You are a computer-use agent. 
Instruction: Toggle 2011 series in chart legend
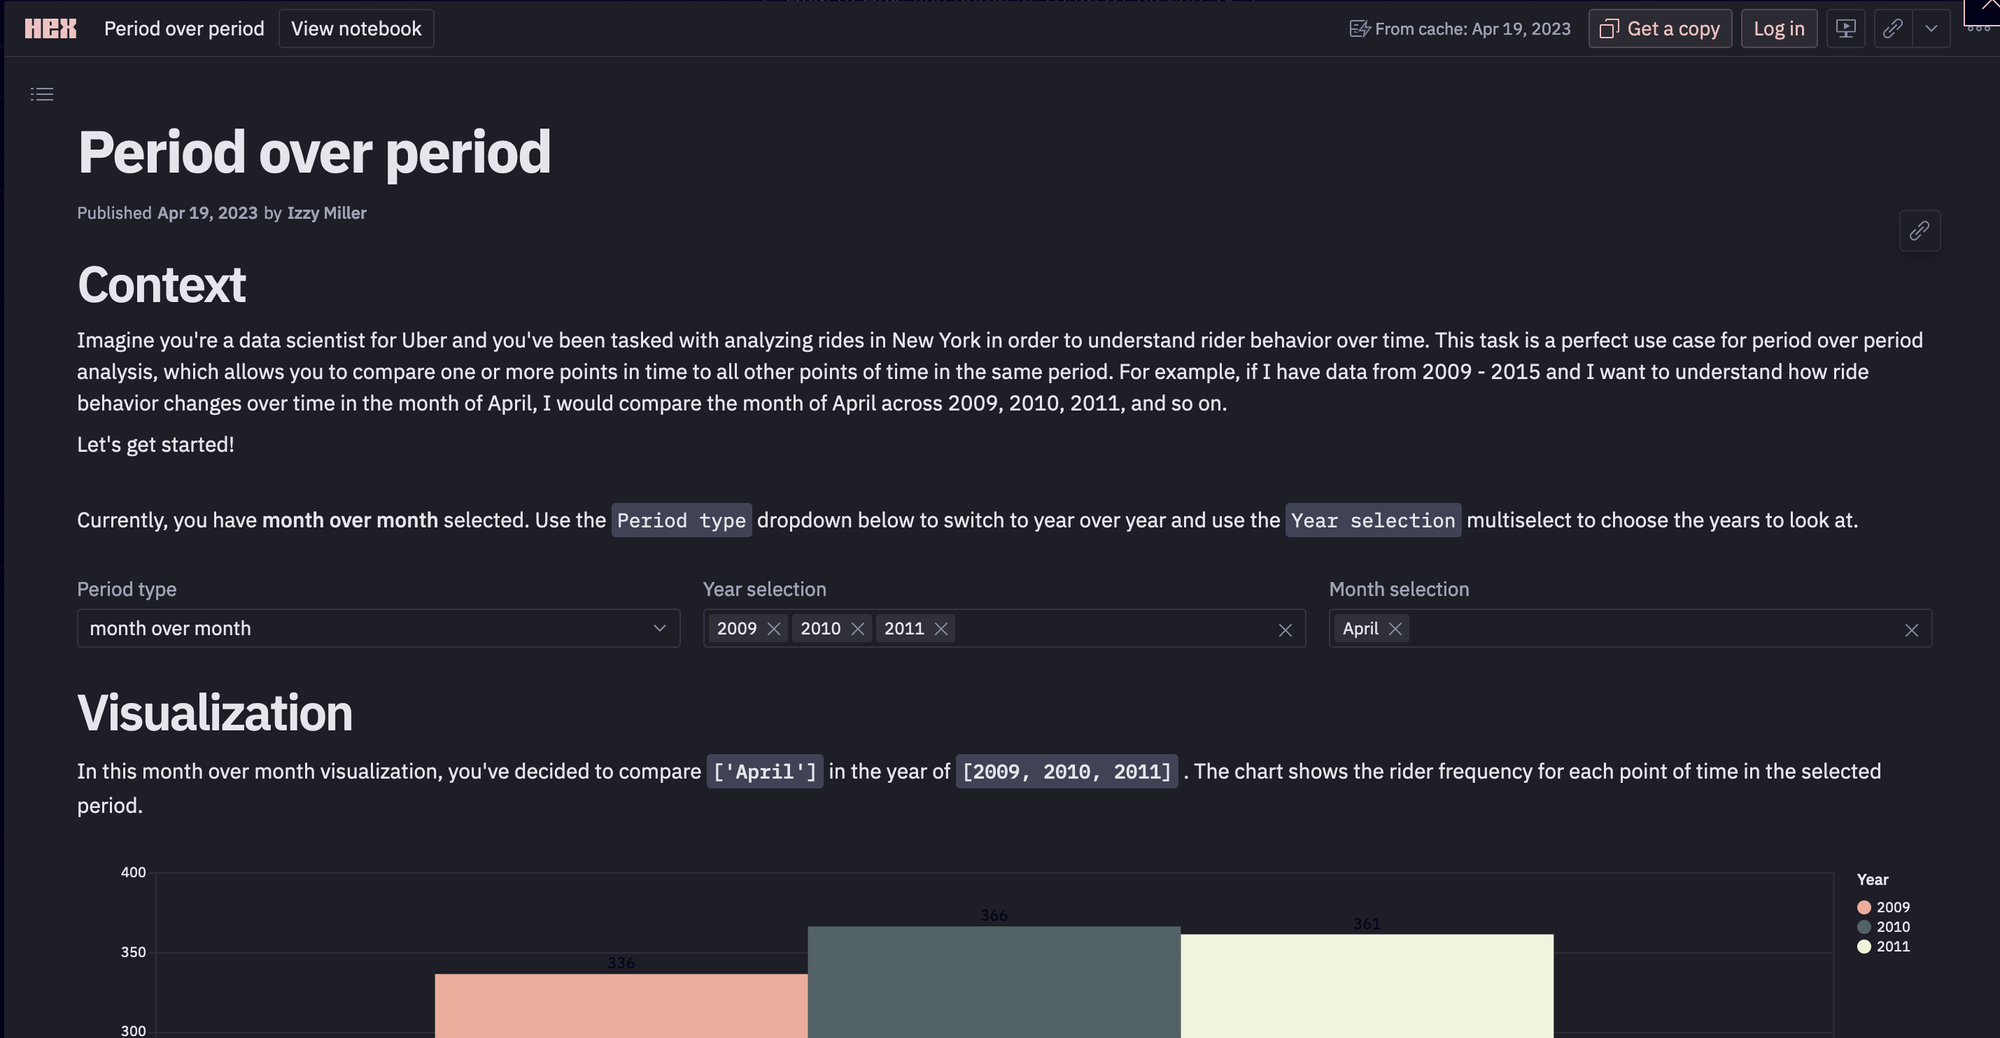click(x=1884, y=946)
